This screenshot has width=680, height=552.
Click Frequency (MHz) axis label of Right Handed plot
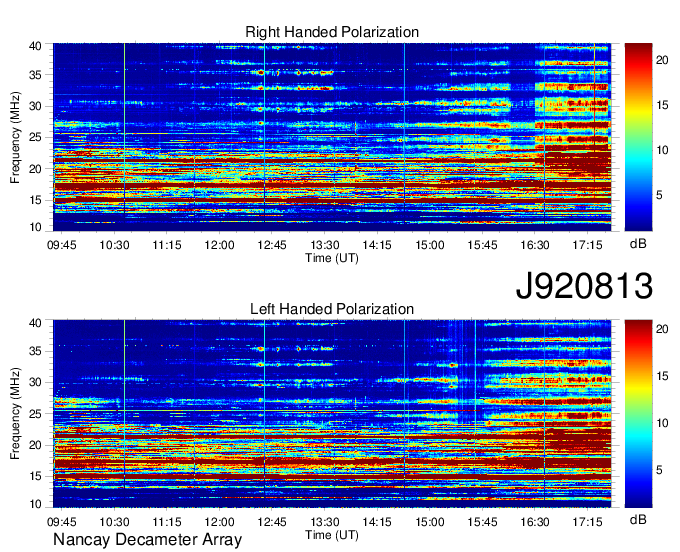[15, 137]
